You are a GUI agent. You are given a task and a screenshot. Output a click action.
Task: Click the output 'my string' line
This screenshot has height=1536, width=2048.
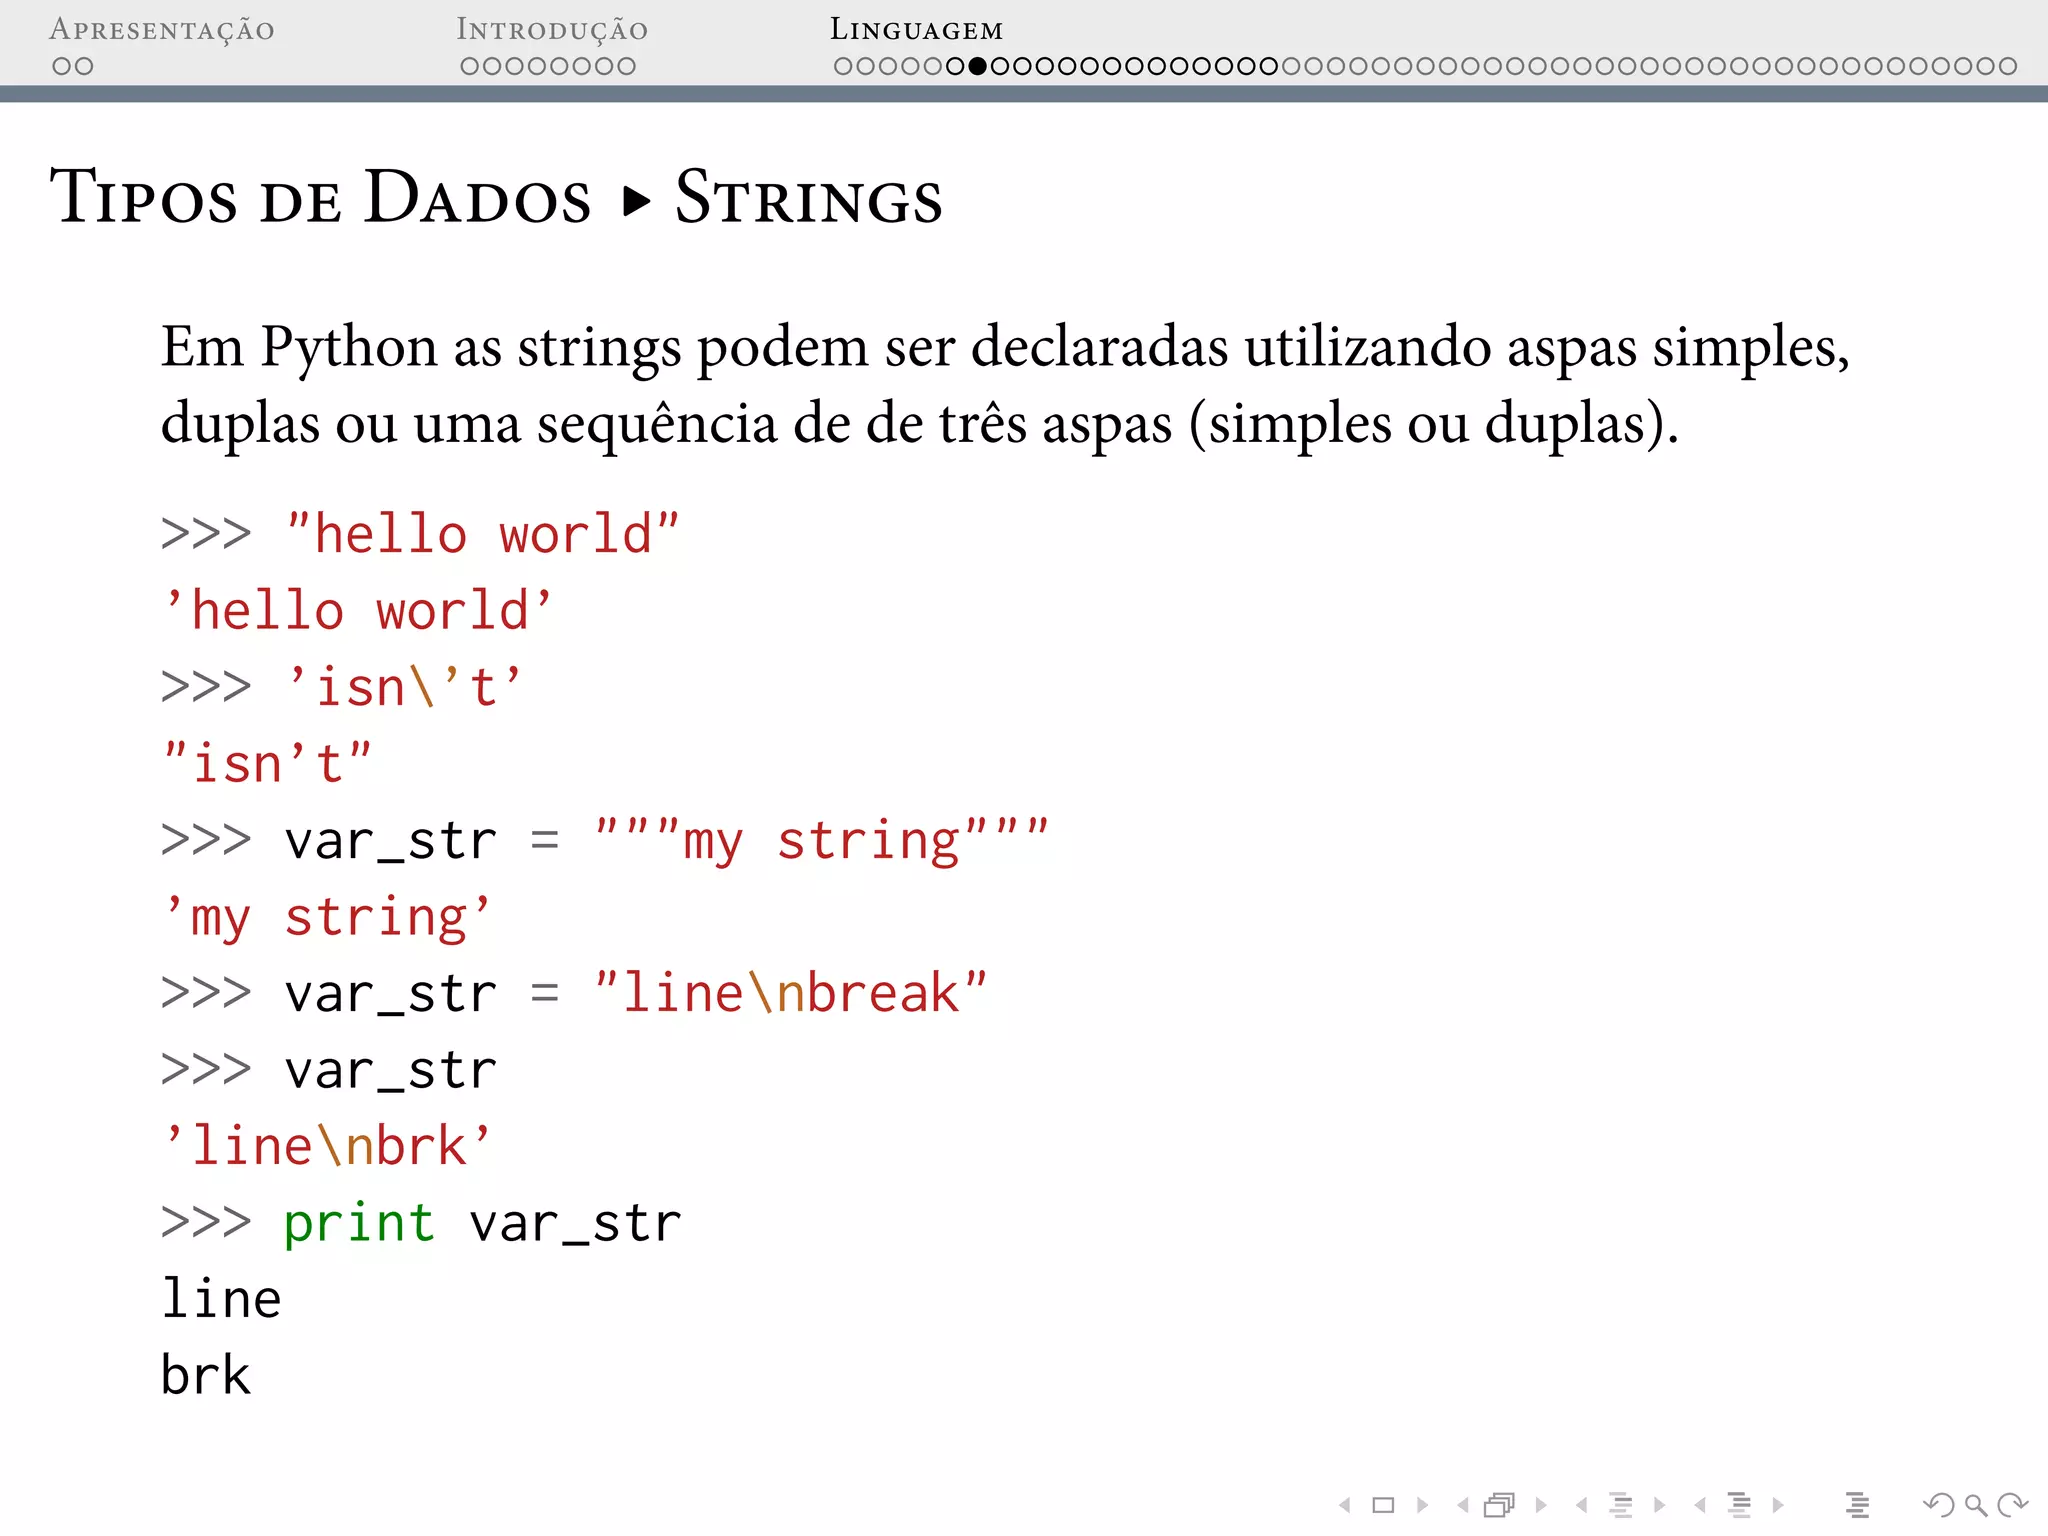327,918
